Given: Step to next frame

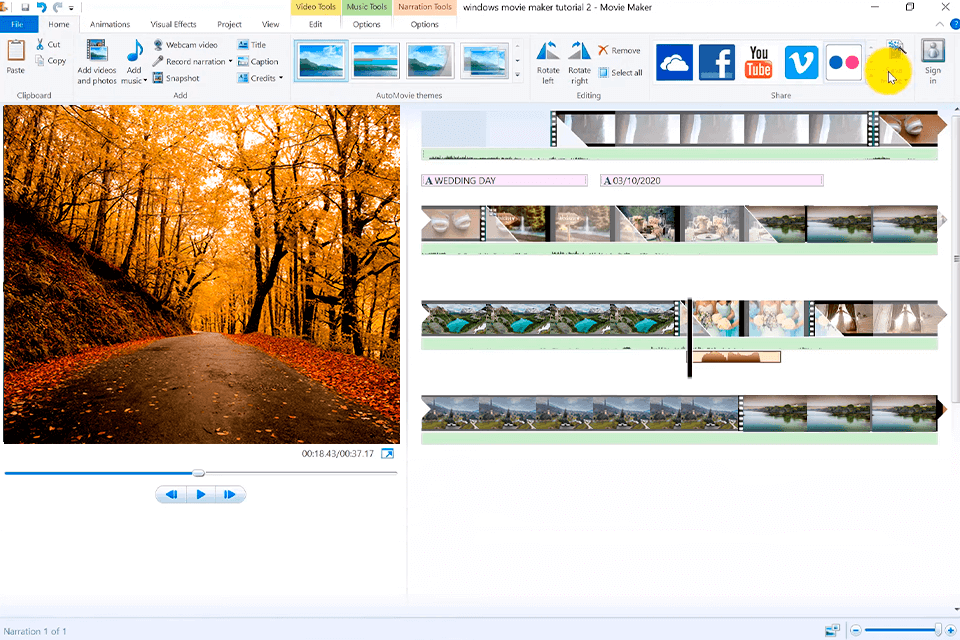Looking at the screenshot, I should [x=230, y=494].
